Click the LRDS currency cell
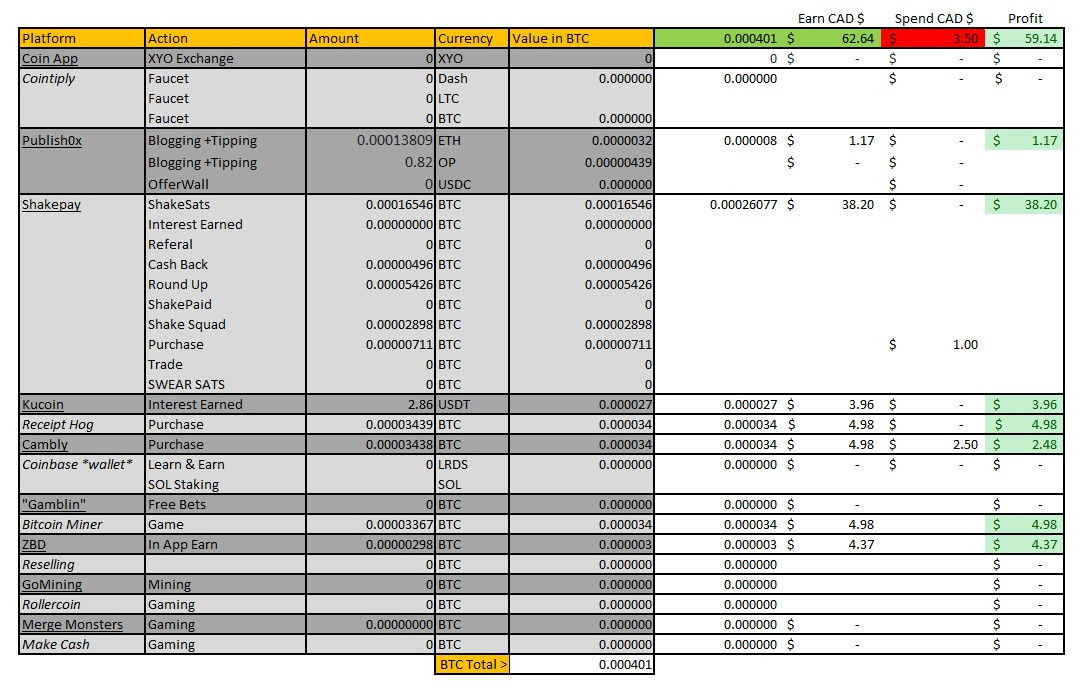The width and height of the screenshot is (1092, 687). (472, 464)
